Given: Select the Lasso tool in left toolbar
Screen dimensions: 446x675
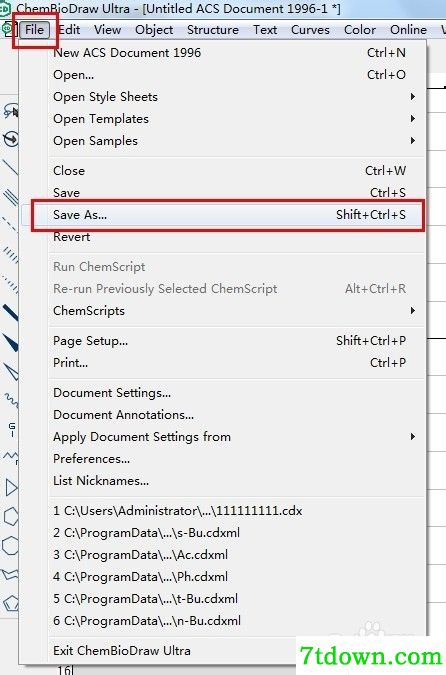Looking at the screenshot, I should click(10, 112).
